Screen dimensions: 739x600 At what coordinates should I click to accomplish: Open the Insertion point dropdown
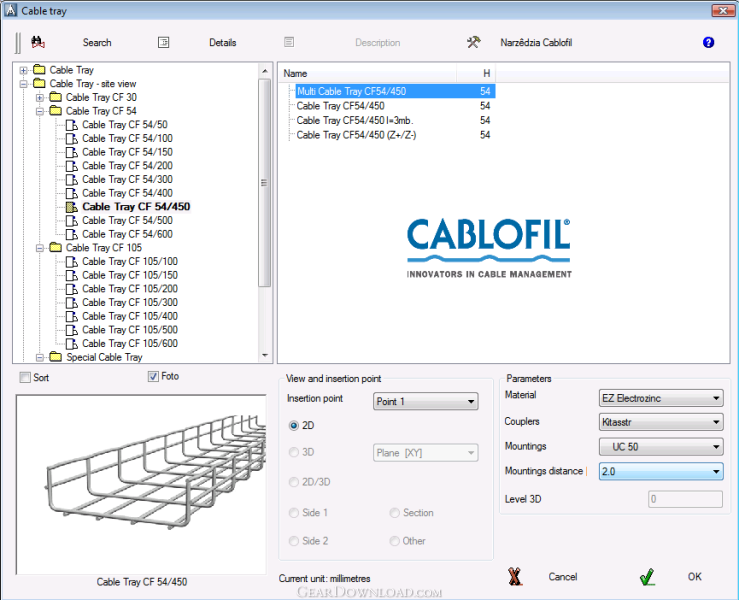coord(426,401)
